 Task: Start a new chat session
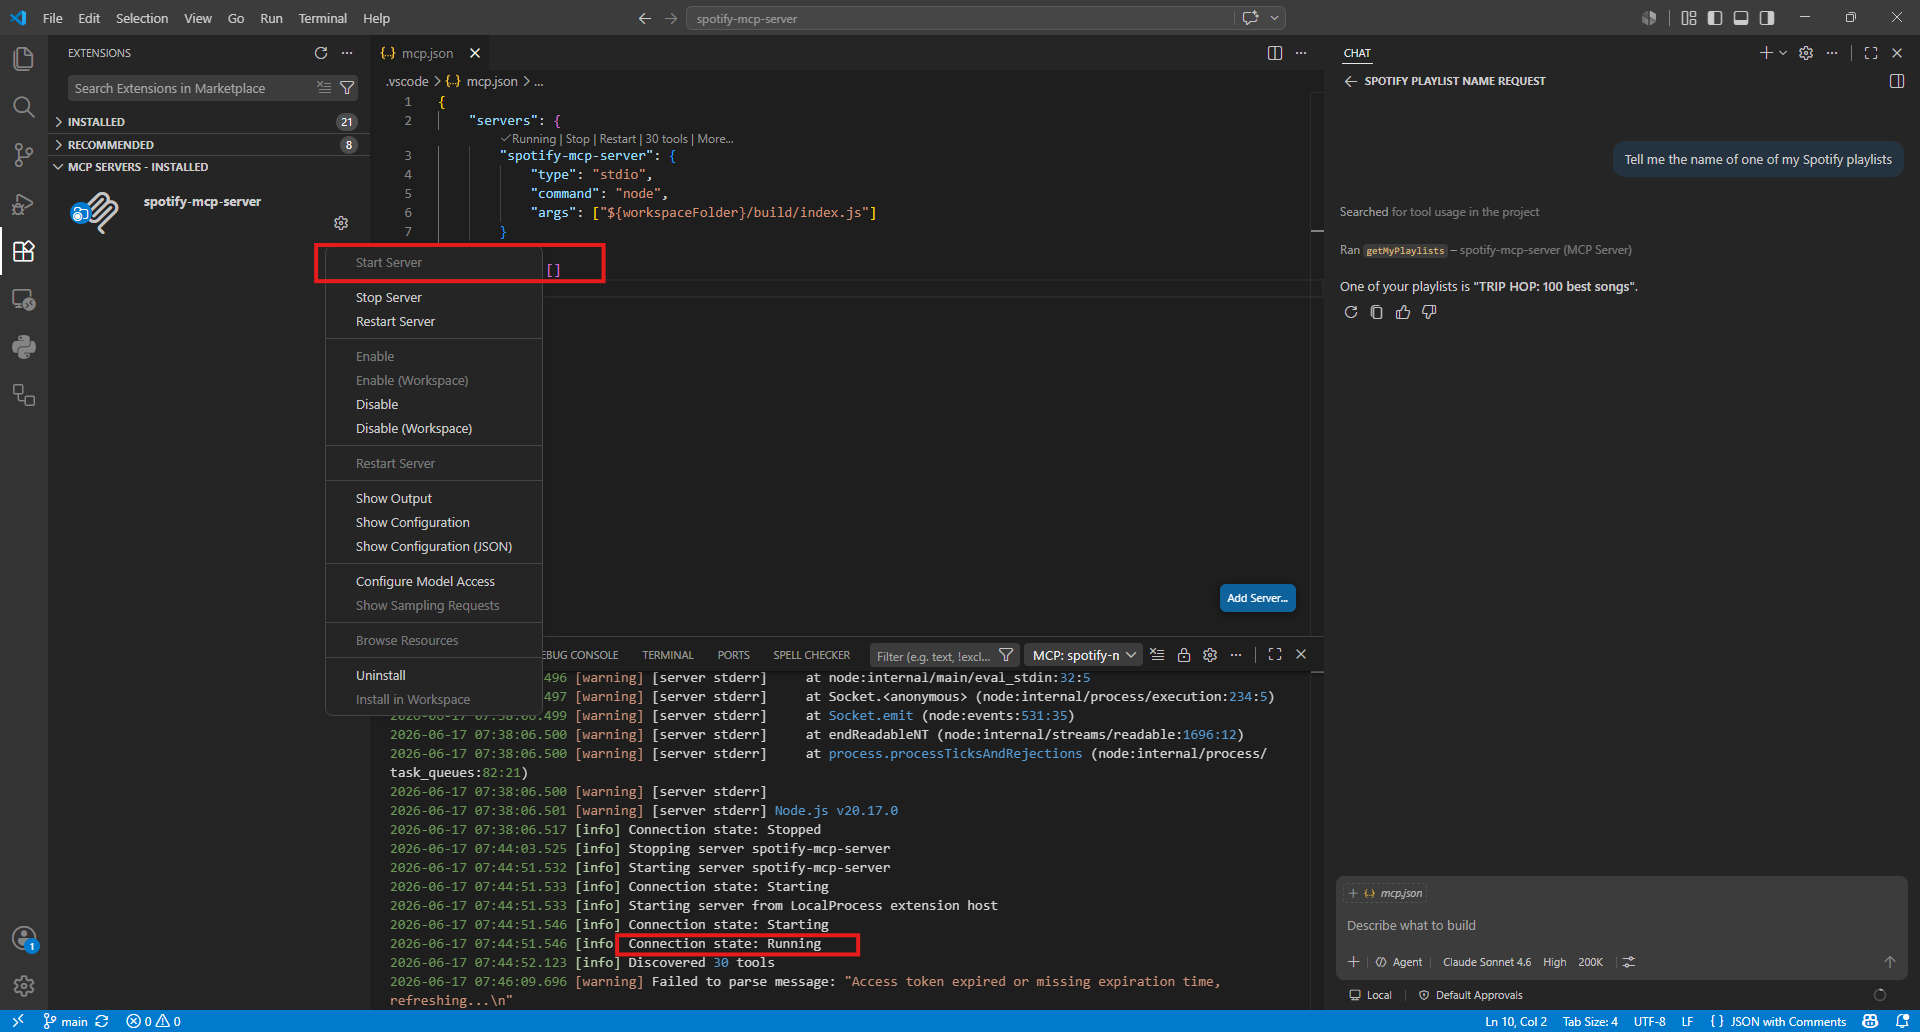1766,53
